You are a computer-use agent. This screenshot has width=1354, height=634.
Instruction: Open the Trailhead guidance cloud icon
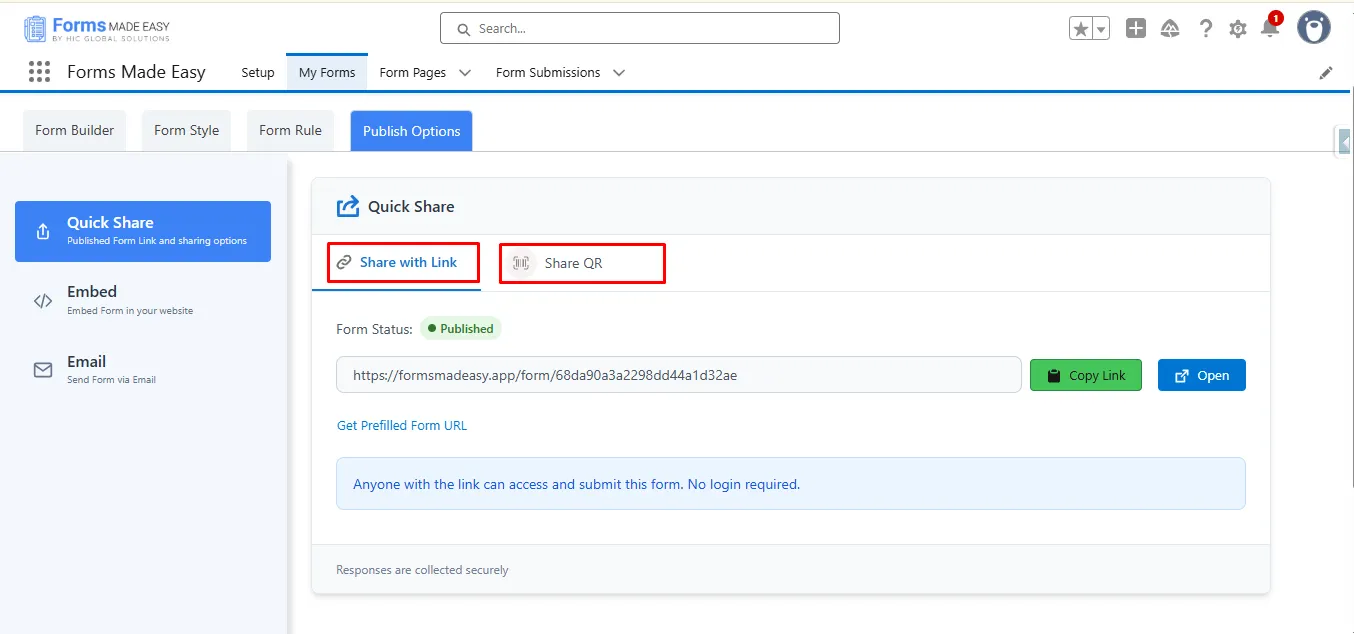tap(1170, 29)
